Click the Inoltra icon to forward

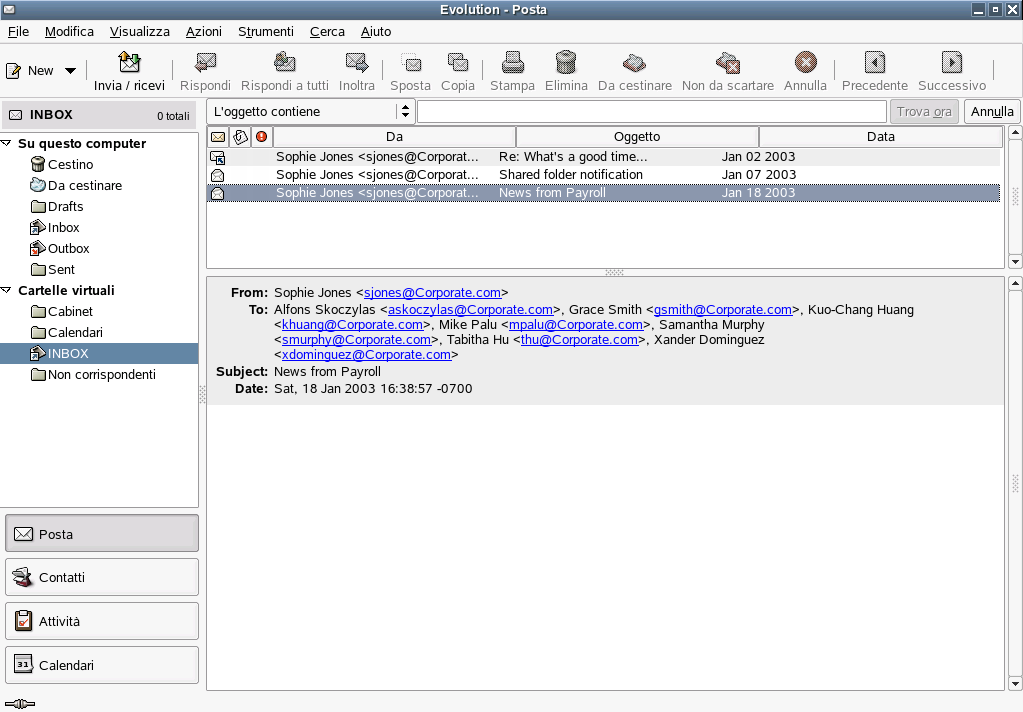click(354, 62)
